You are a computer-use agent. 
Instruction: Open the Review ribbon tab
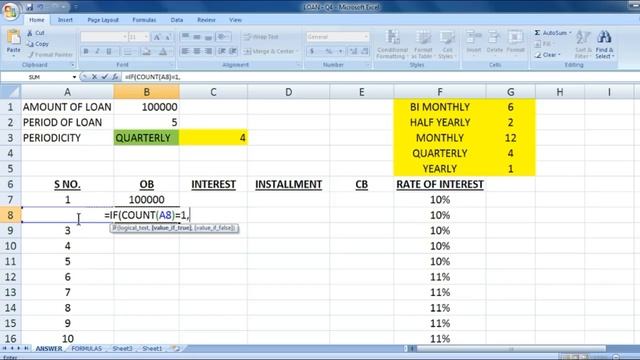(206, 20)
